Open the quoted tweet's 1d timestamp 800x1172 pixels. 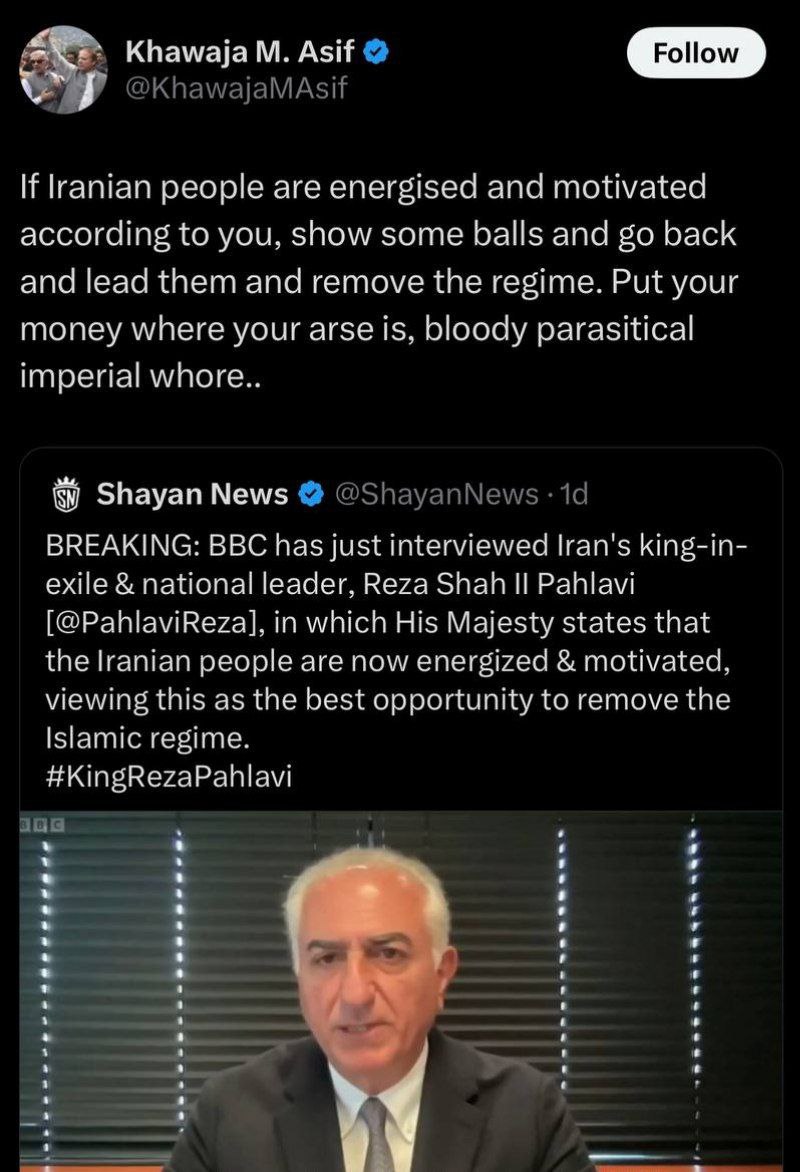pos(575,493)
